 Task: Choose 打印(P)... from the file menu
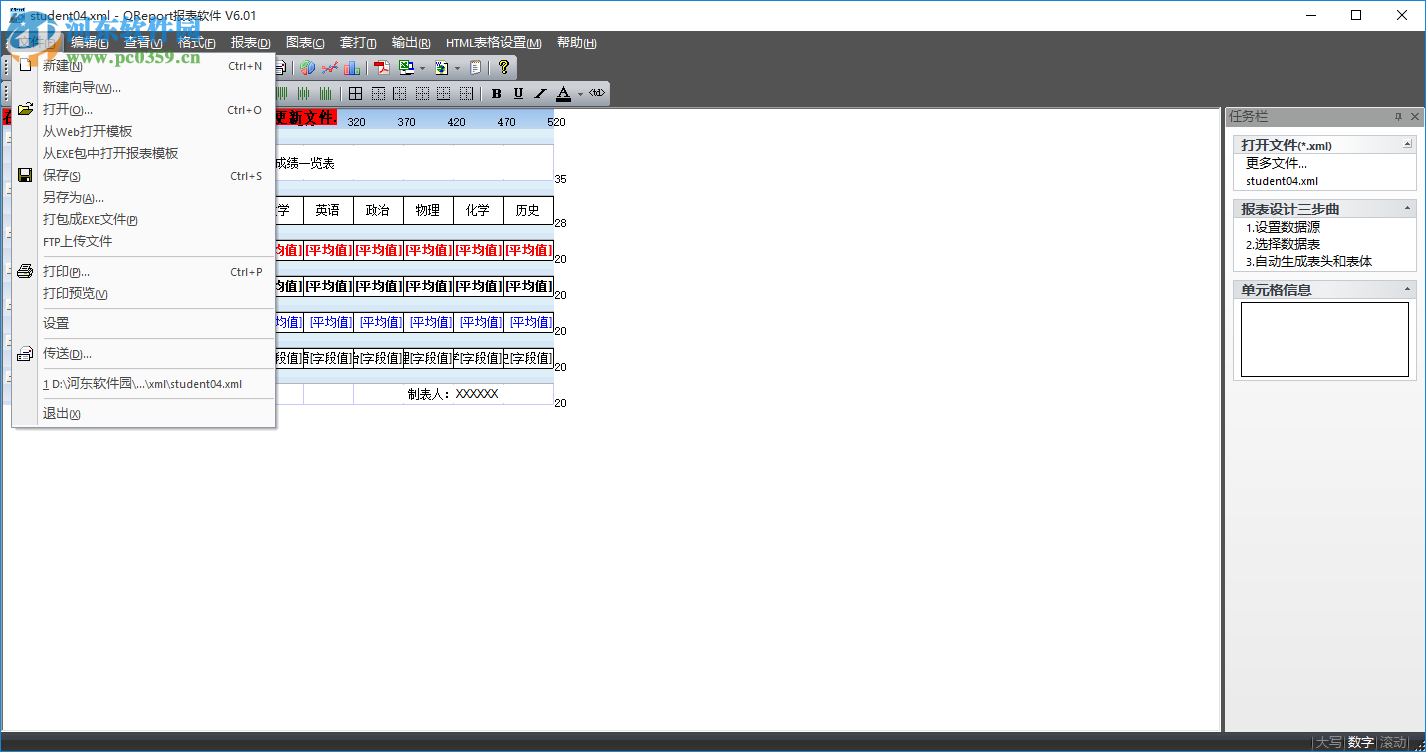point(143,272)
